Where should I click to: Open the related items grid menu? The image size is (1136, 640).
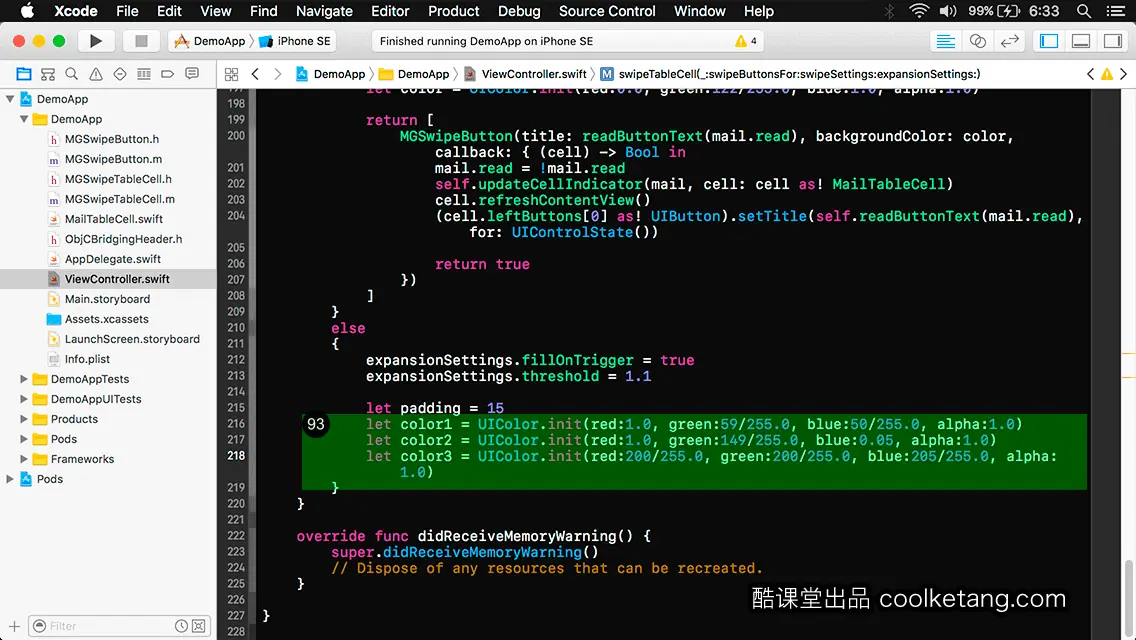point(231,74)
